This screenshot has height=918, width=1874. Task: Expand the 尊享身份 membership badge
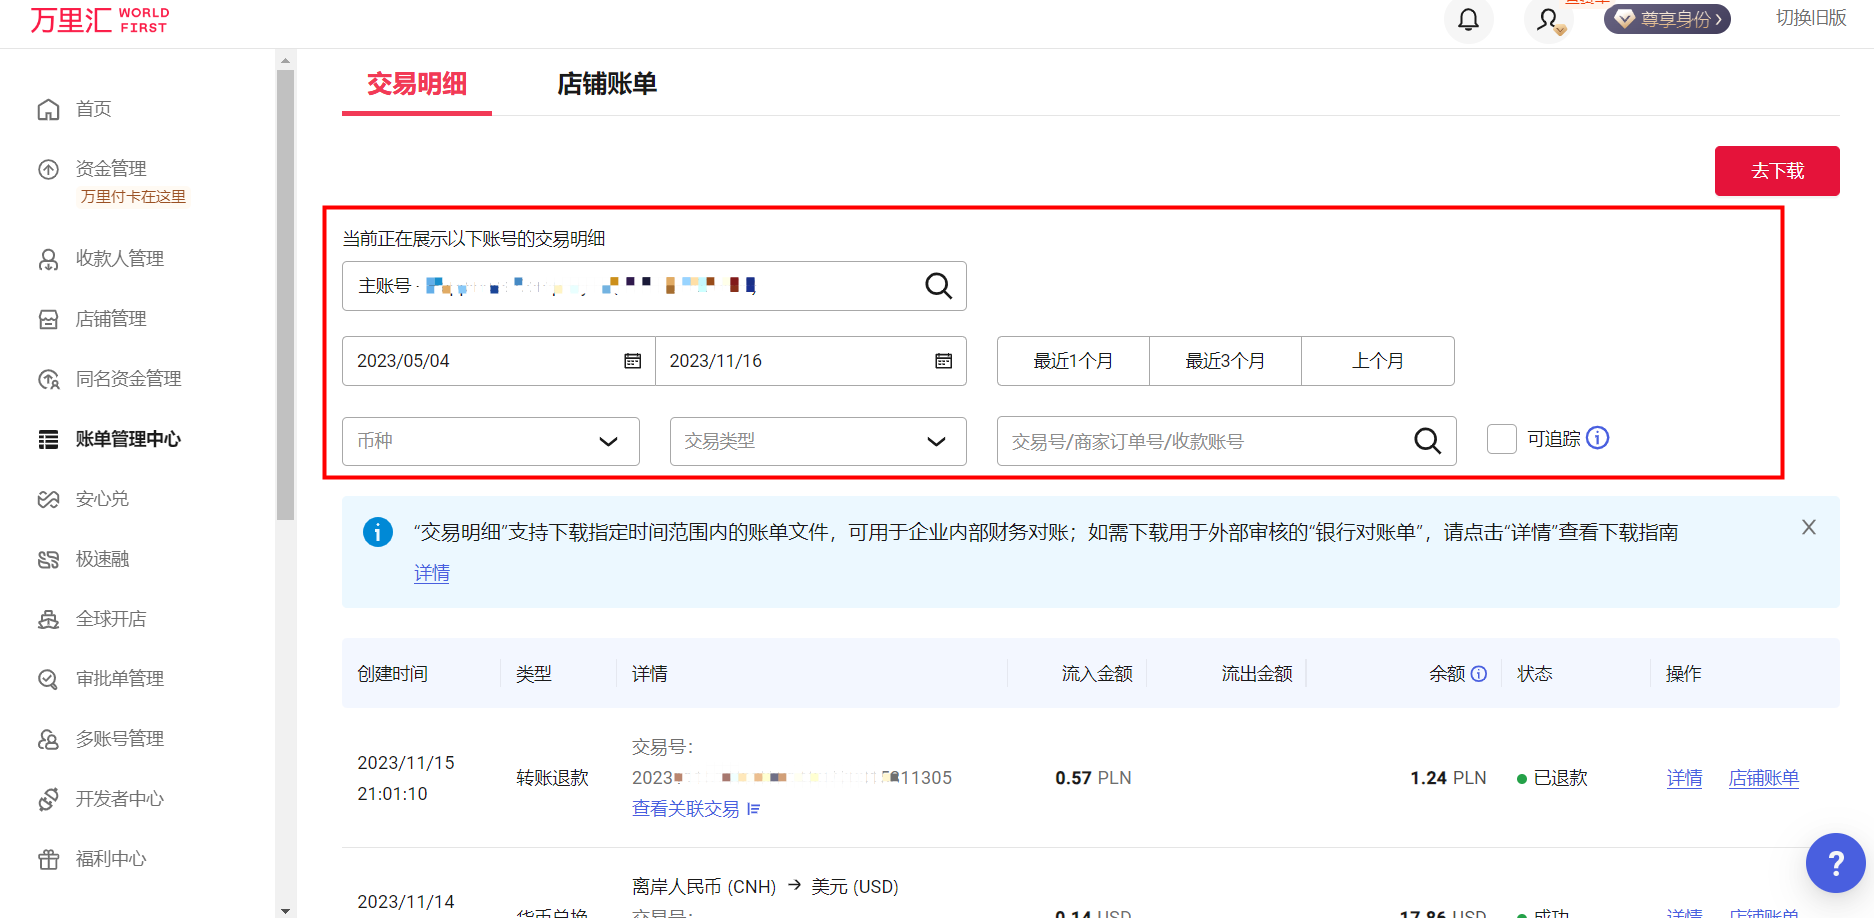click(1666, 18)
